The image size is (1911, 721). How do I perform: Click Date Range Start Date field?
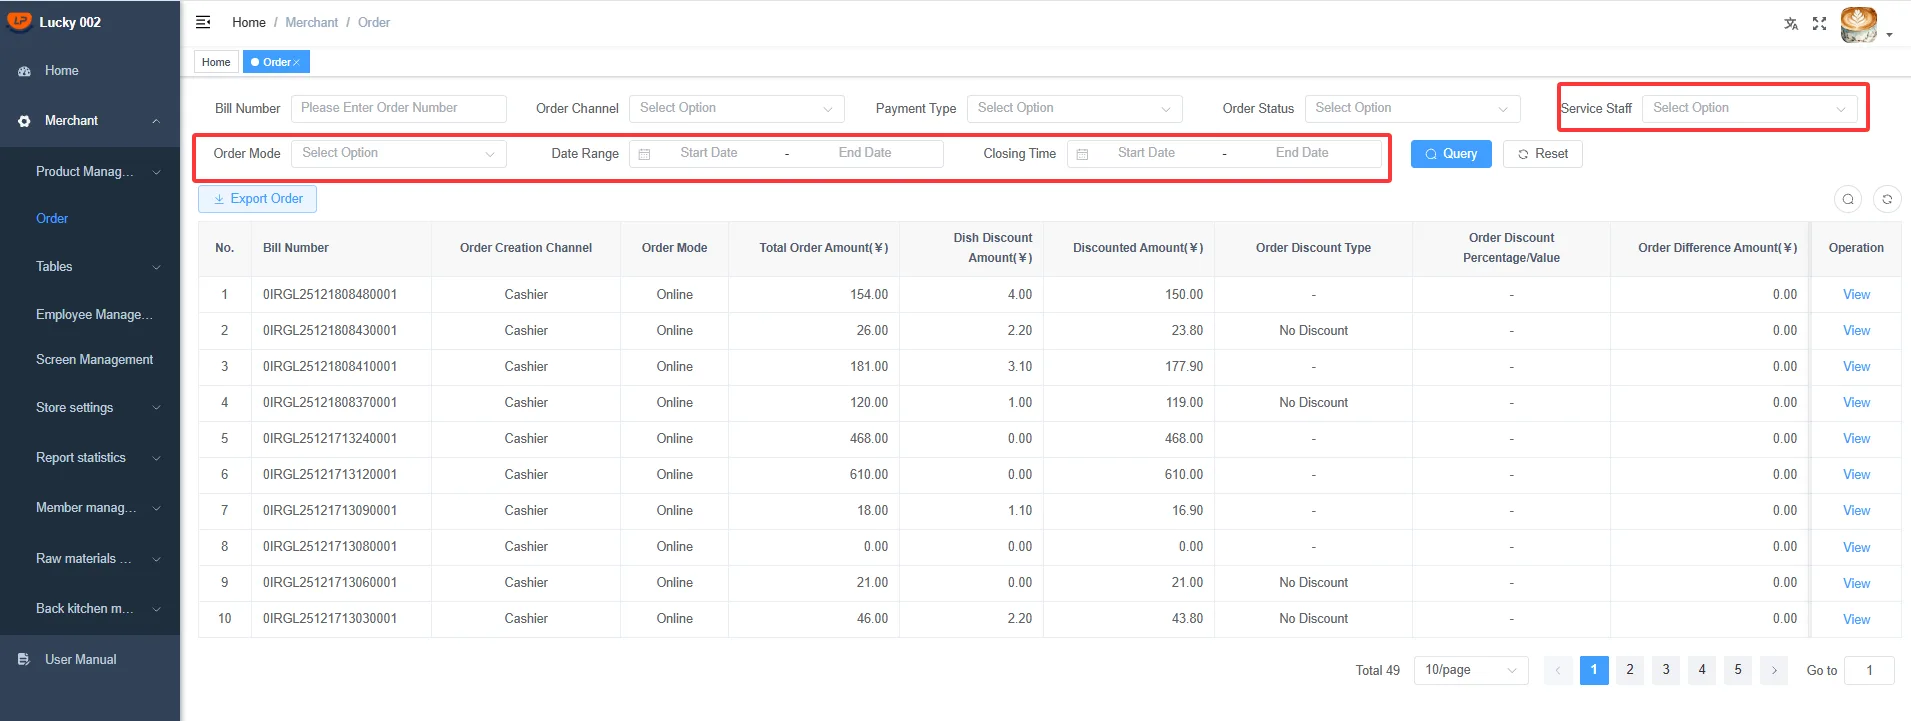tap(709, 153)
